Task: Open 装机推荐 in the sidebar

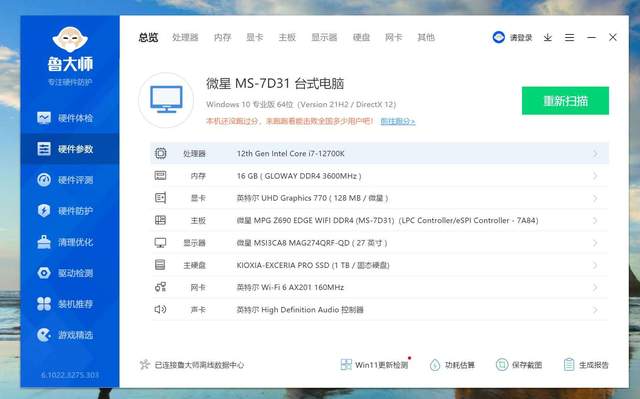Action: tap(65, 304)
